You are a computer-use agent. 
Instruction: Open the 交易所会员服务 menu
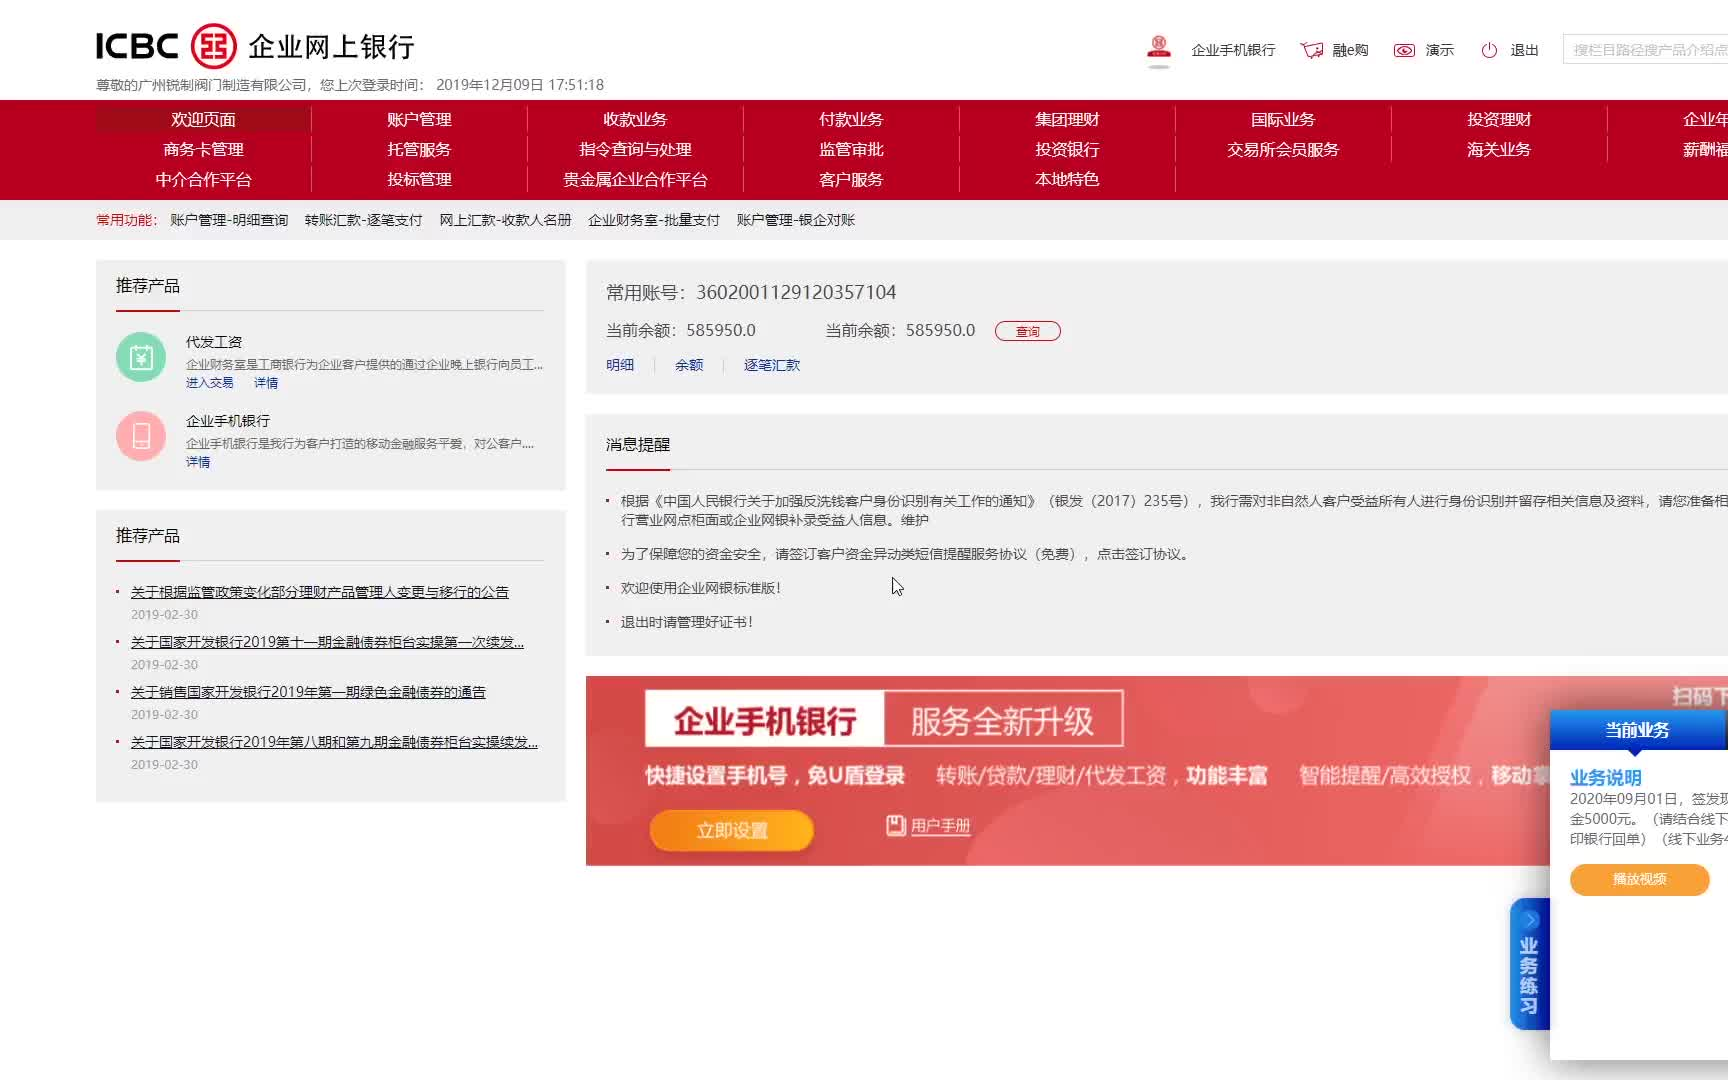1283,149
